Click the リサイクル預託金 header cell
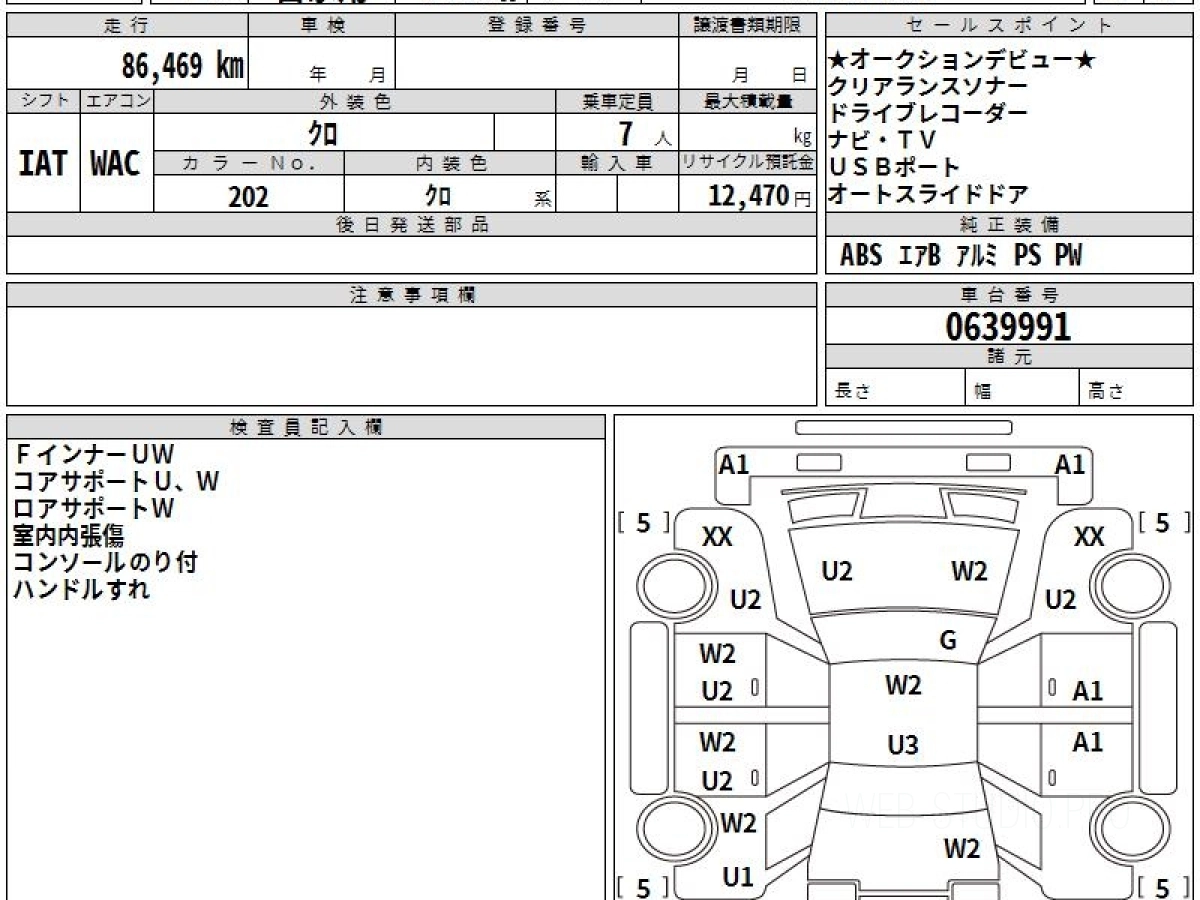The image size is (1200, 900). click(747, 163)
